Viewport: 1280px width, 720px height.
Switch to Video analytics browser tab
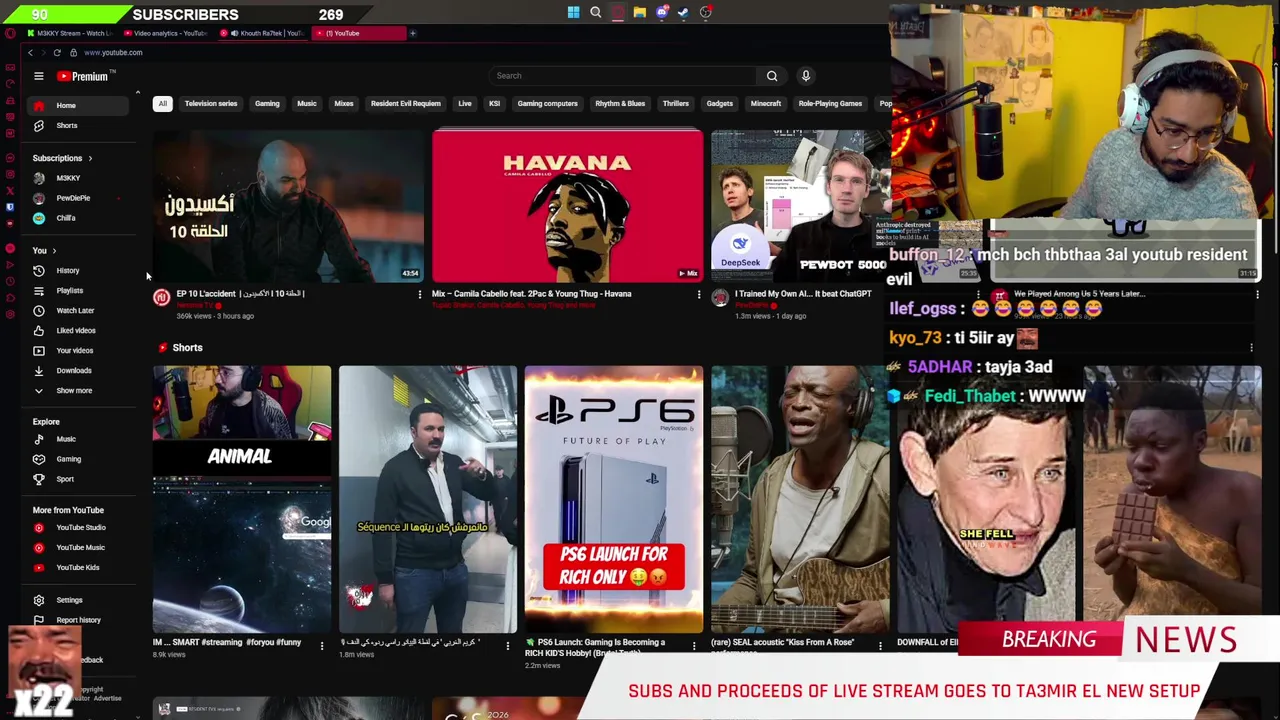pyautogui.click(x=165, y=33)
